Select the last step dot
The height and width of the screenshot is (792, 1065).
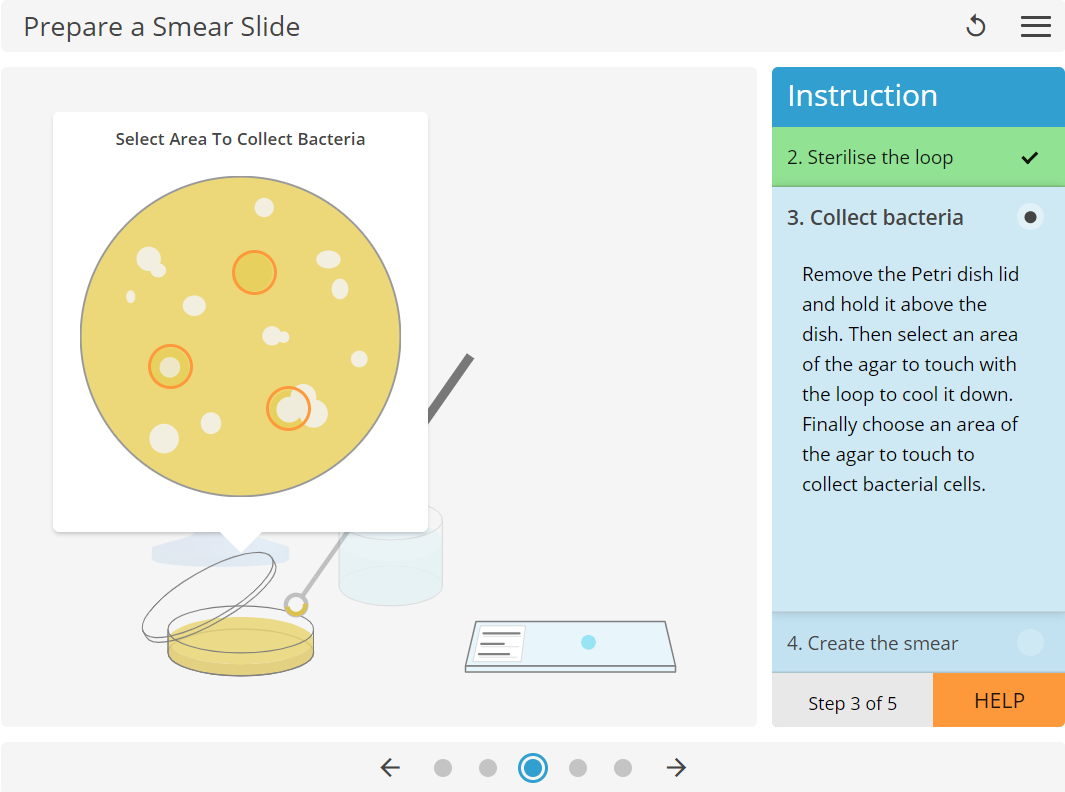[x=623, y=768]
